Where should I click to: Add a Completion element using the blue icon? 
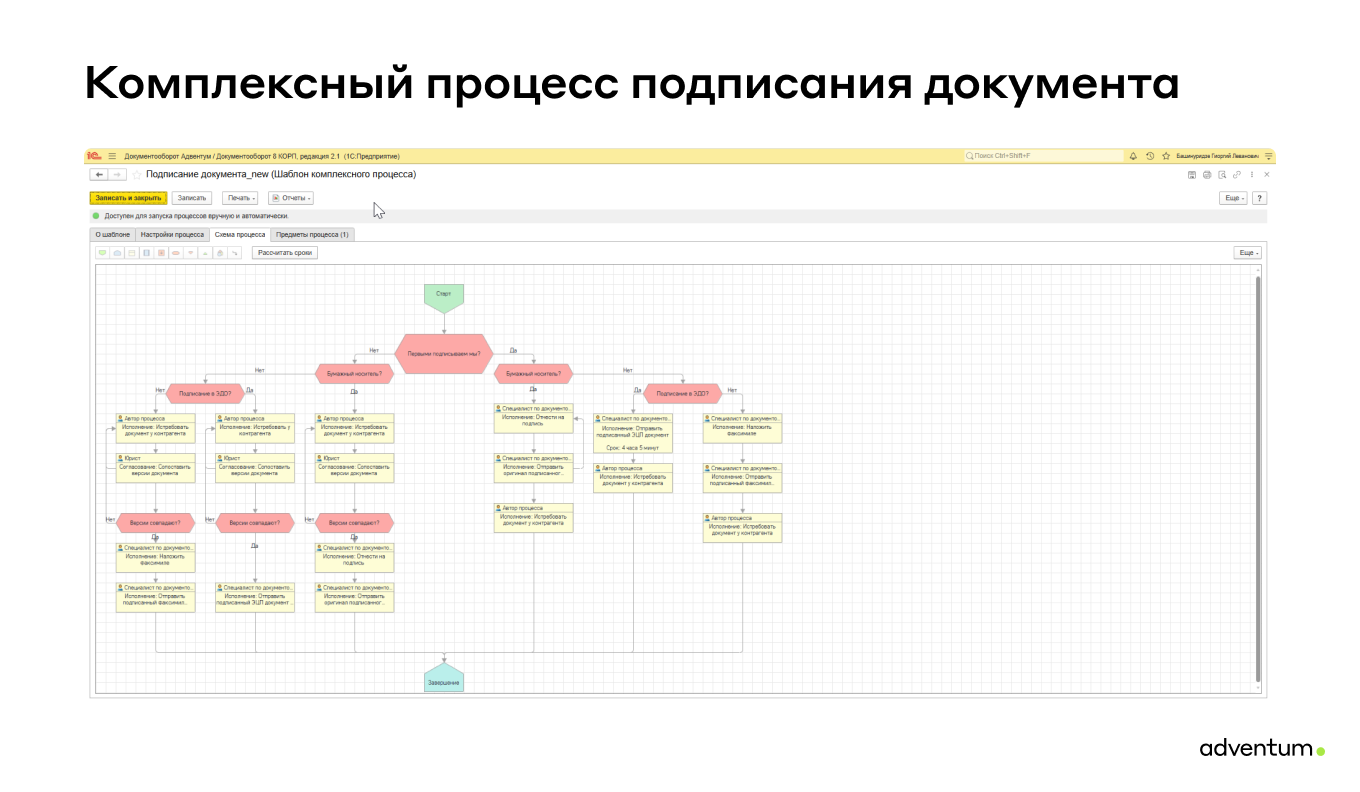click(116, 253)
